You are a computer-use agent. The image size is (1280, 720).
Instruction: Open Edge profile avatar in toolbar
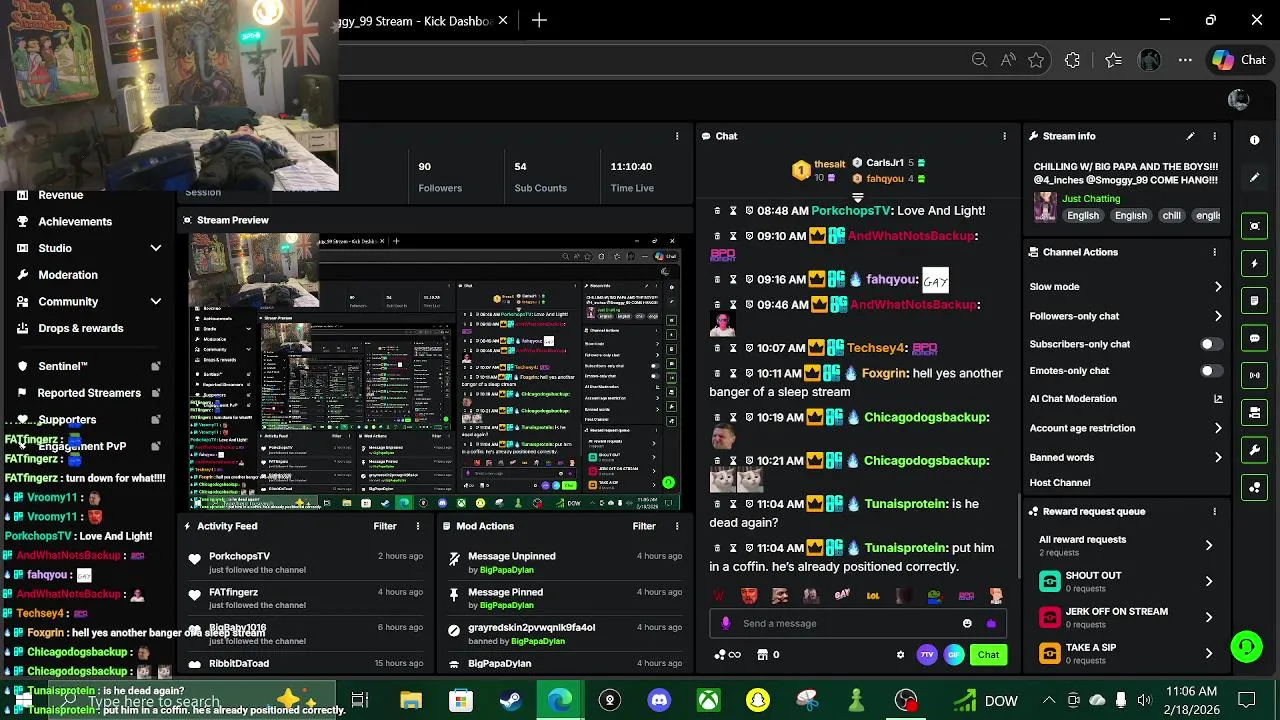pyautogui.click(x=1149, y=60)
